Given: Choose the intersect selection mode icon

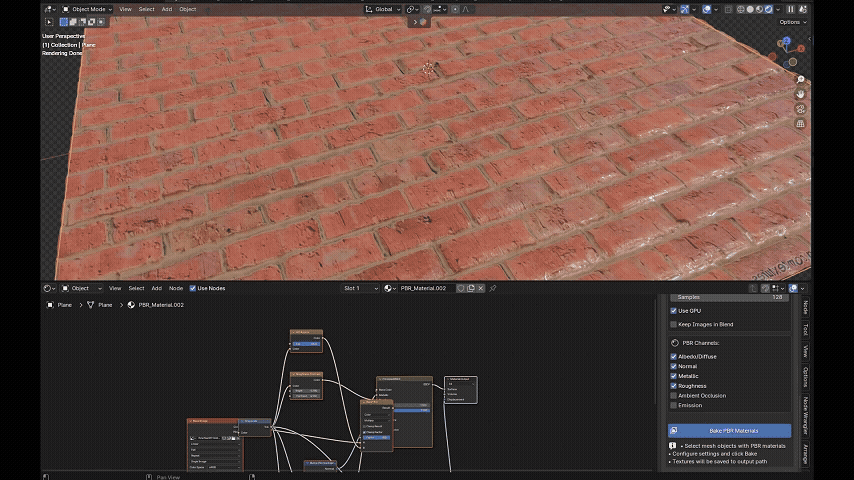Looking at the screenshot, I should (101, 22).
